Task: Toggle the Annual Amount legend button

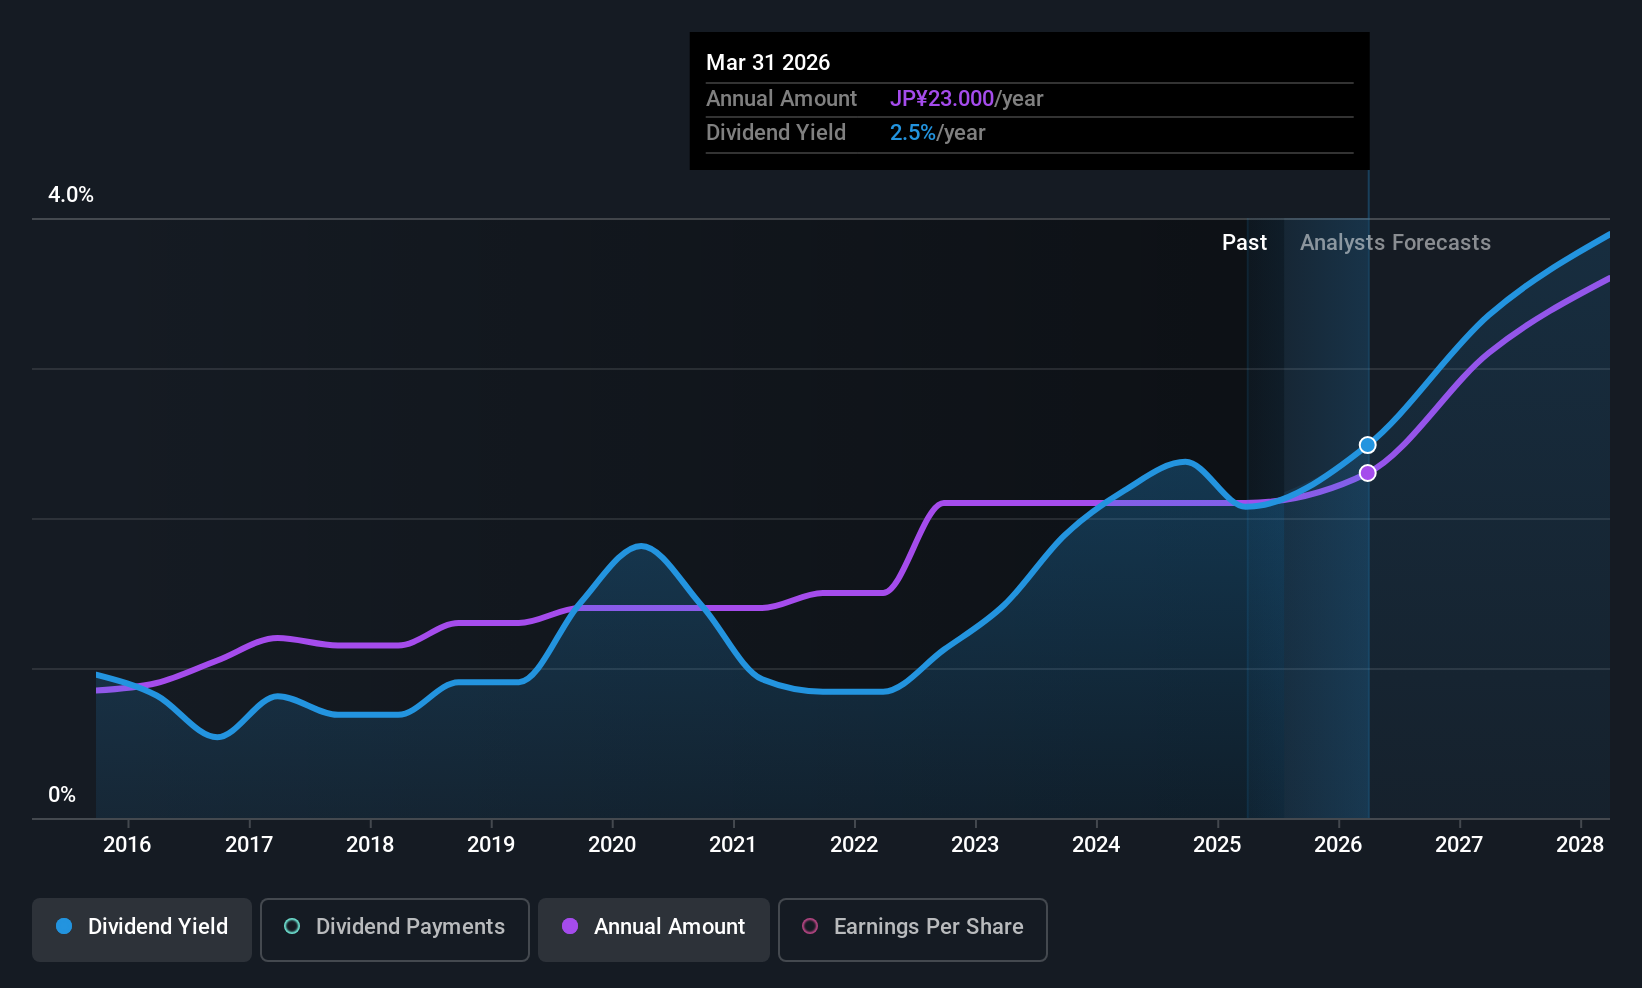Action: coord(654,930)
